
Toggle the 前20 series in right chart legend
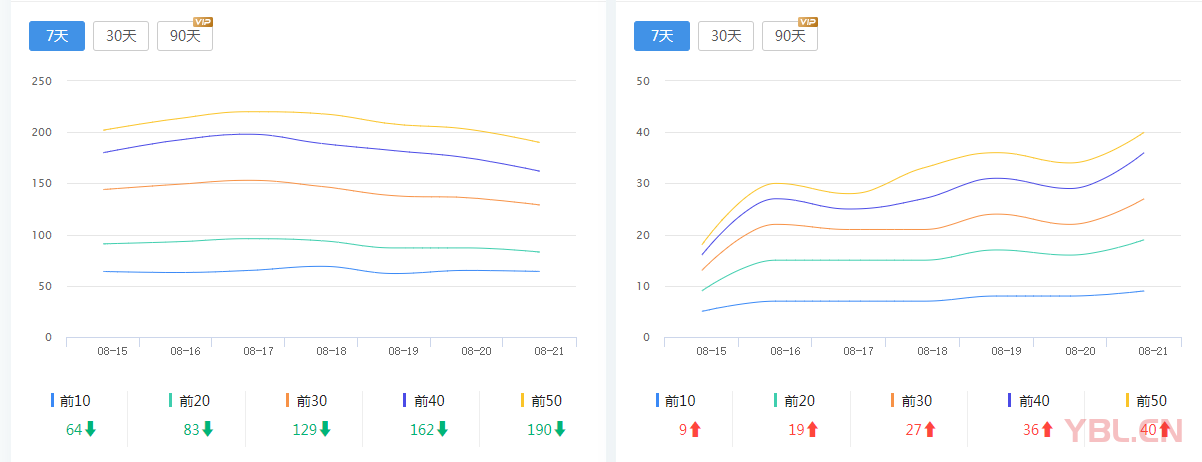pyautogui.click(x=795, y=401)
